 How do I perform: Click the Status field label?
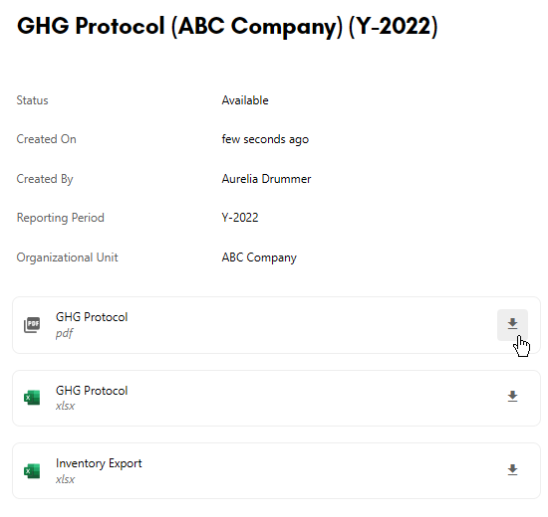pos(32,100)
